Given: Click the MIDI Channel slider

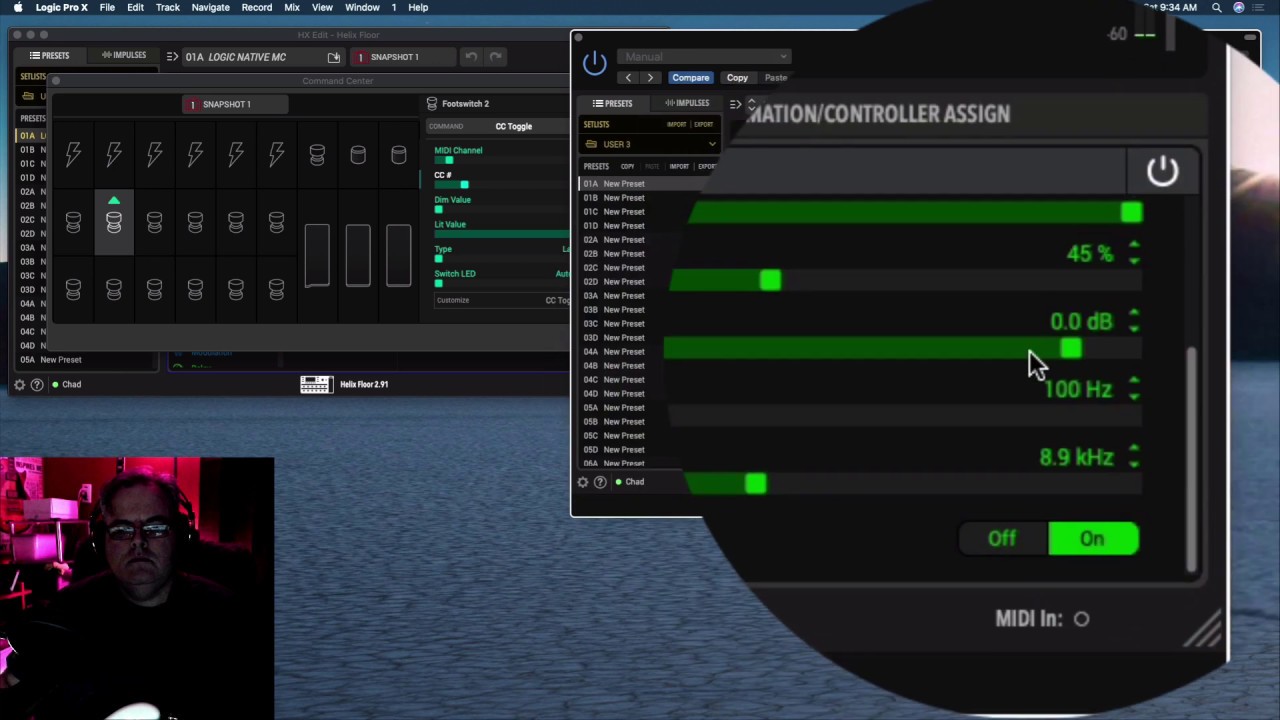Looking at the screenshot, I should point(501,161).
